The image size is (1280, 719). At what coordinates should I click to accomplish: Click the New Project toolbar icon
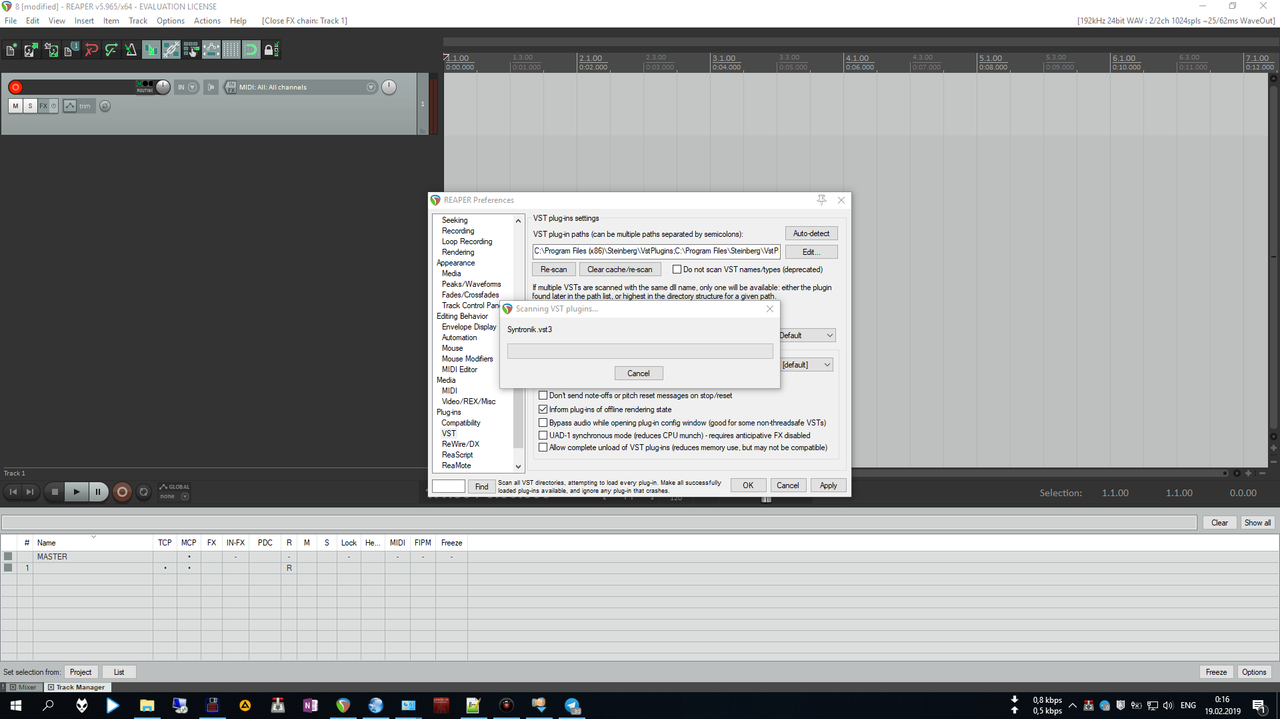coord(11,49)
